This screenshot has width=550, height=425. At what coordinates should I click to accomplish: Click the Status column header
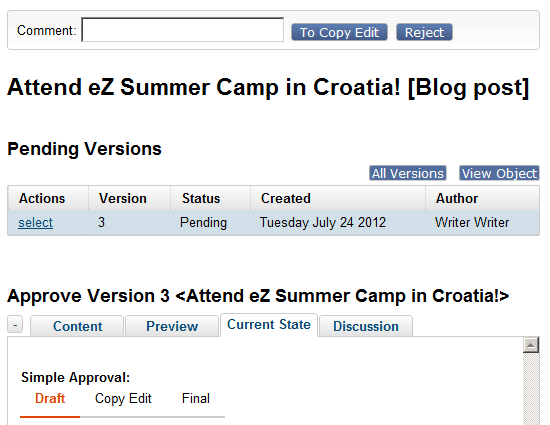point(201,198)
